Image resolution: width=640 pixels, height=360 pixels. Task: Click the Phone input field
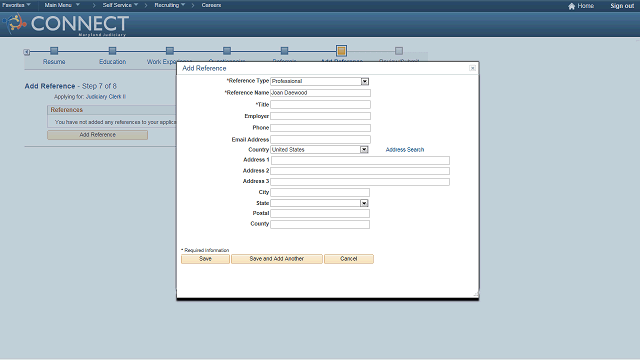pyautogui.click(x=320, y=128)
